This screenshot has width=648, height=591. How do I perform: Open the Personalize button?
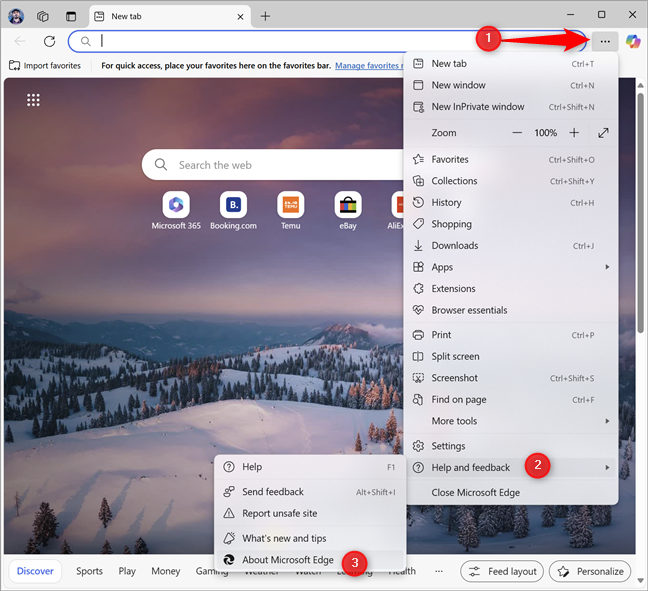(x=590, y=572)
